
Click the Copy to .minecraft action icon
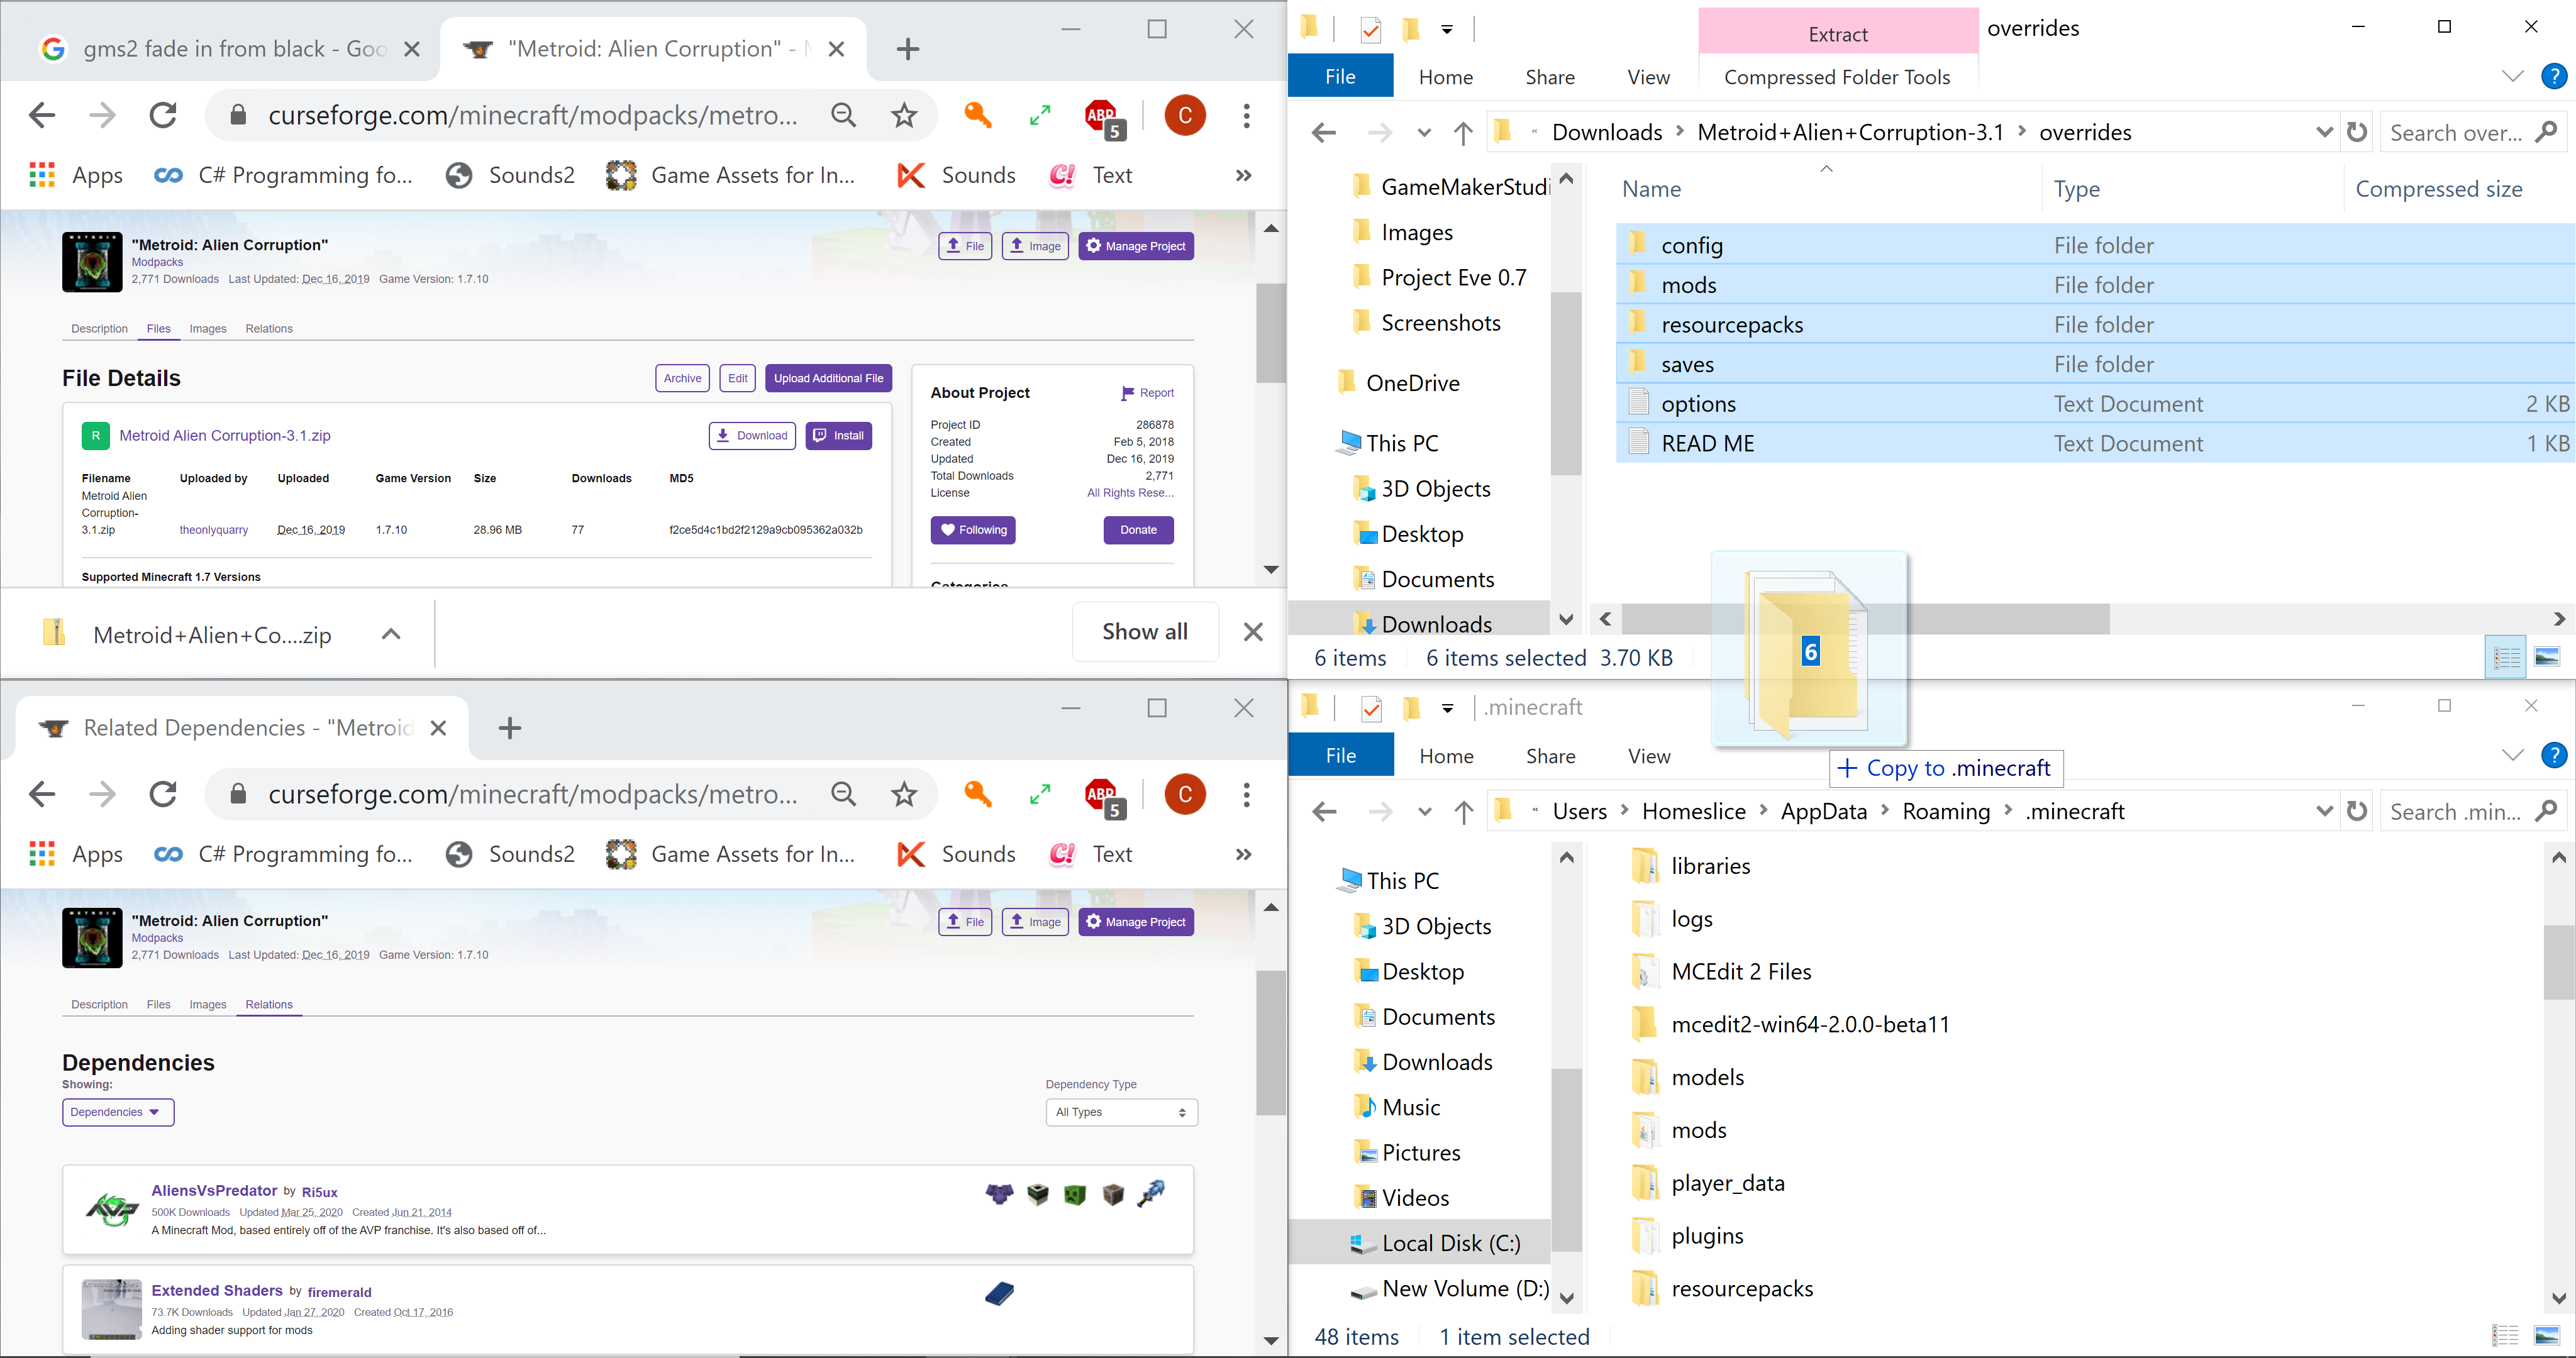point(1847,767)
